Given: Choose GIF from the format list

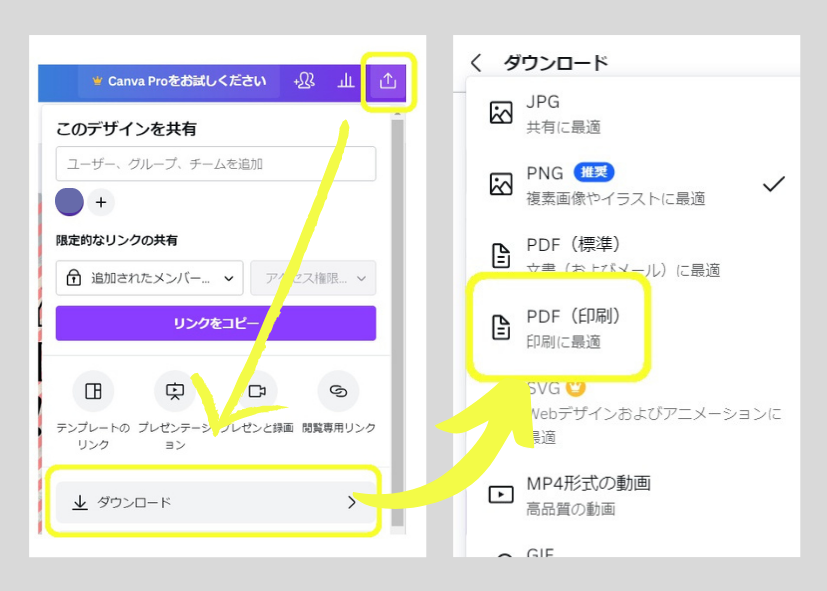Looking at the screenshot, I should pos(540,555).
